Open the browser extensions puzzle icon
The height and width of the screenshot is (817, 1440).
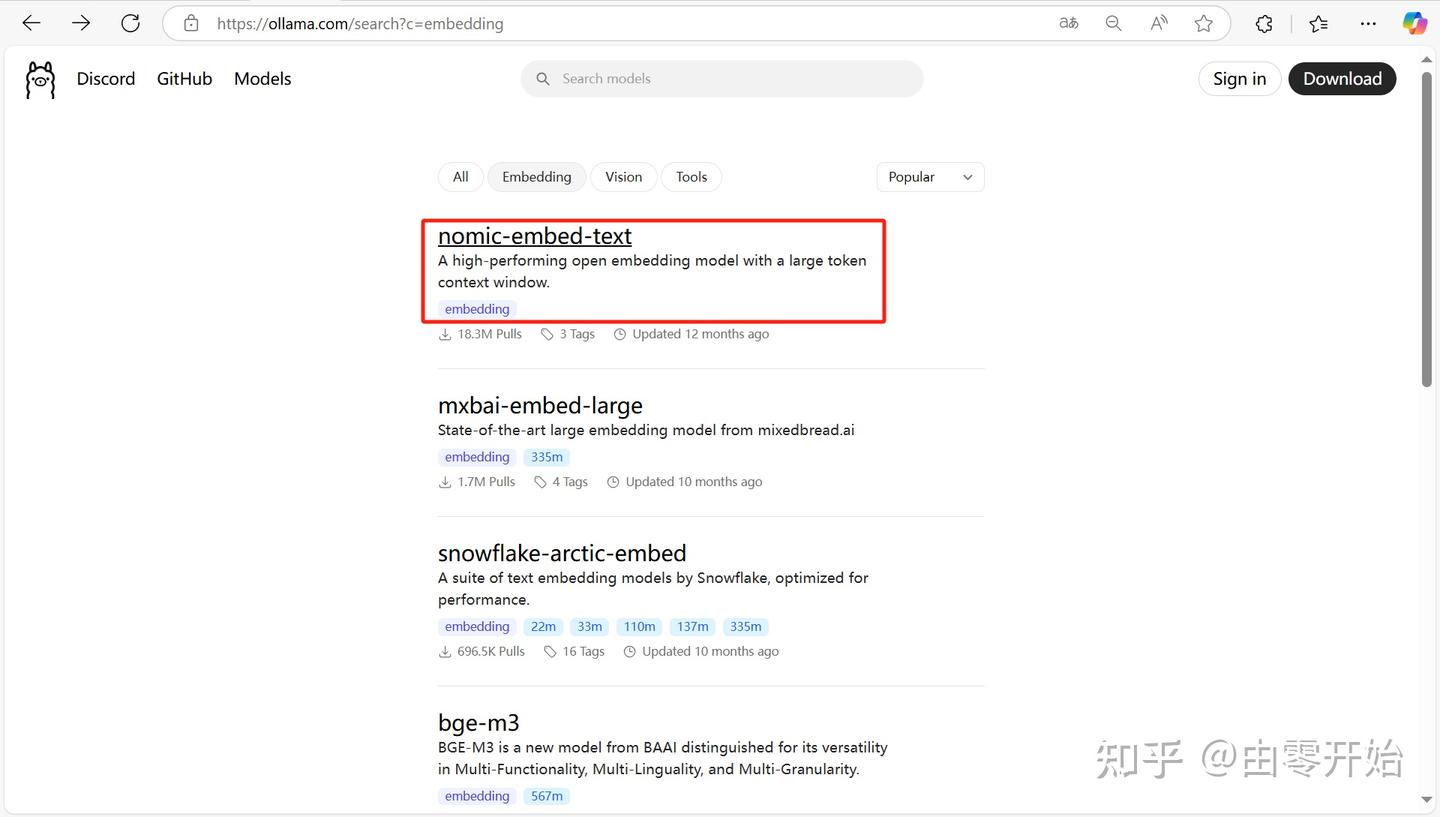pos(1264,23)
